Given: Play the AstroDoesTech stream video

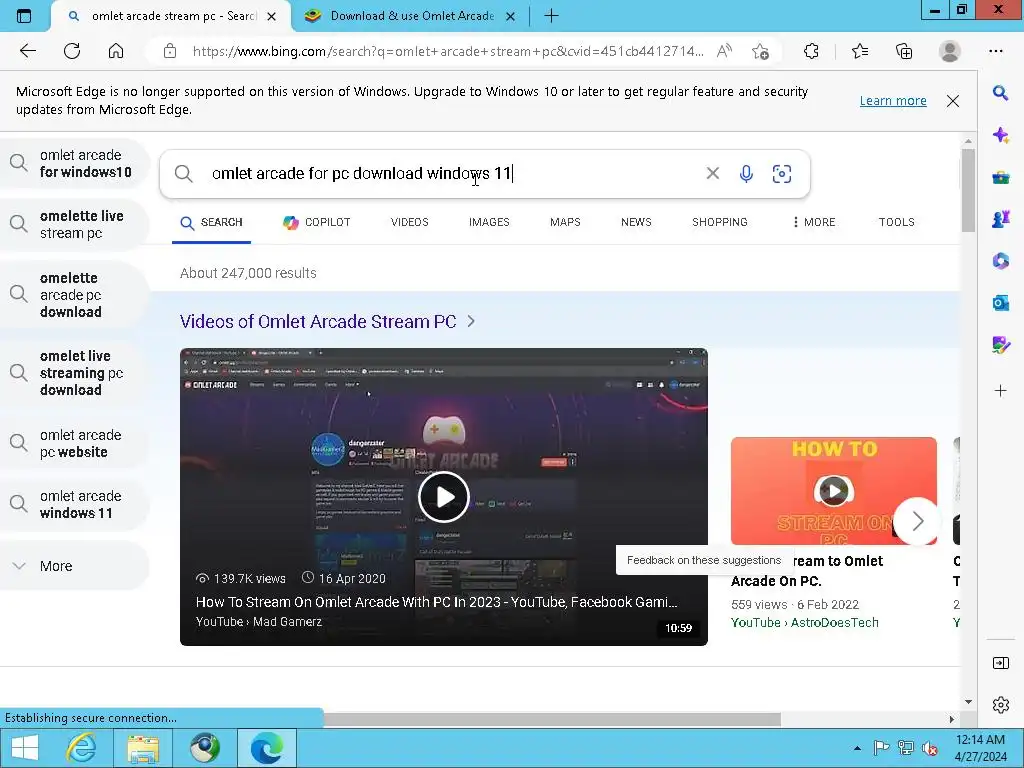Looking at the screenshot, I should click(x=833, y=491).
